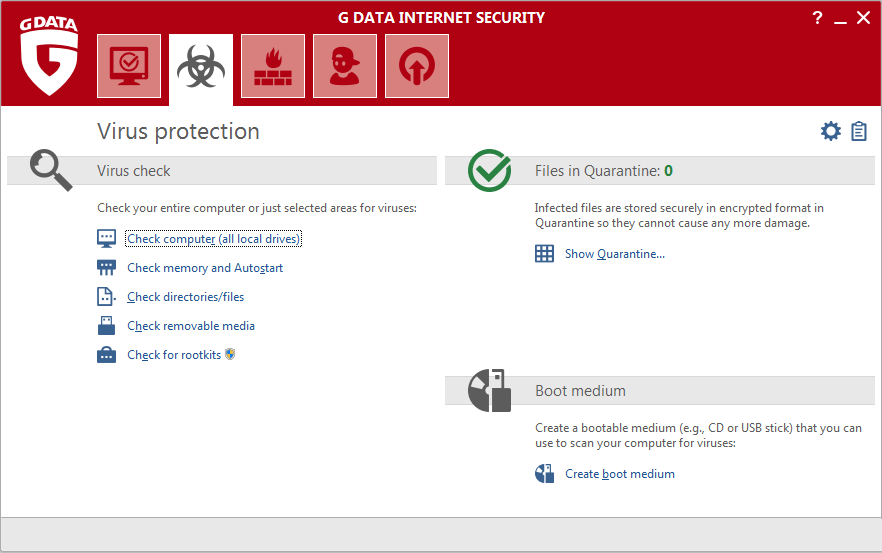The width and height of the screenshot is (882, 553).
Task: Click the Check computer monitor icon
Action: [106, 239]
